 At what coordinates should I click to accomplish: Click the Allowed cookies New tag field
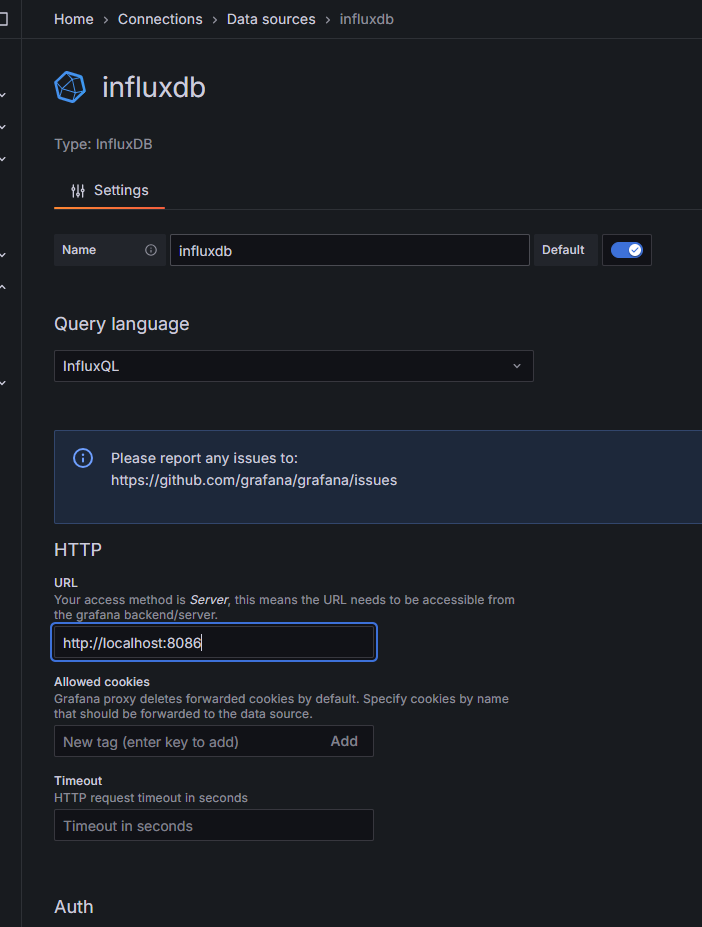[x=185, y=741]
